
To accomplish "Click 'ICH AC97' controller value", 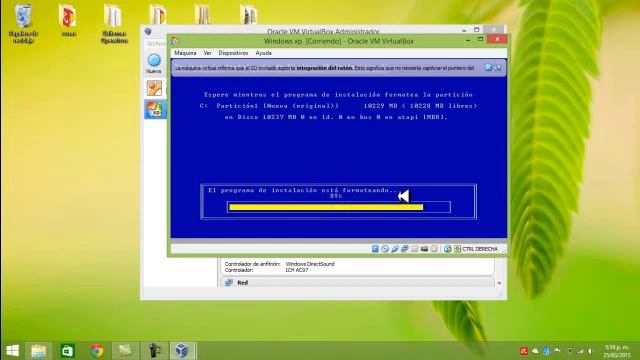I will coord(297,270).
